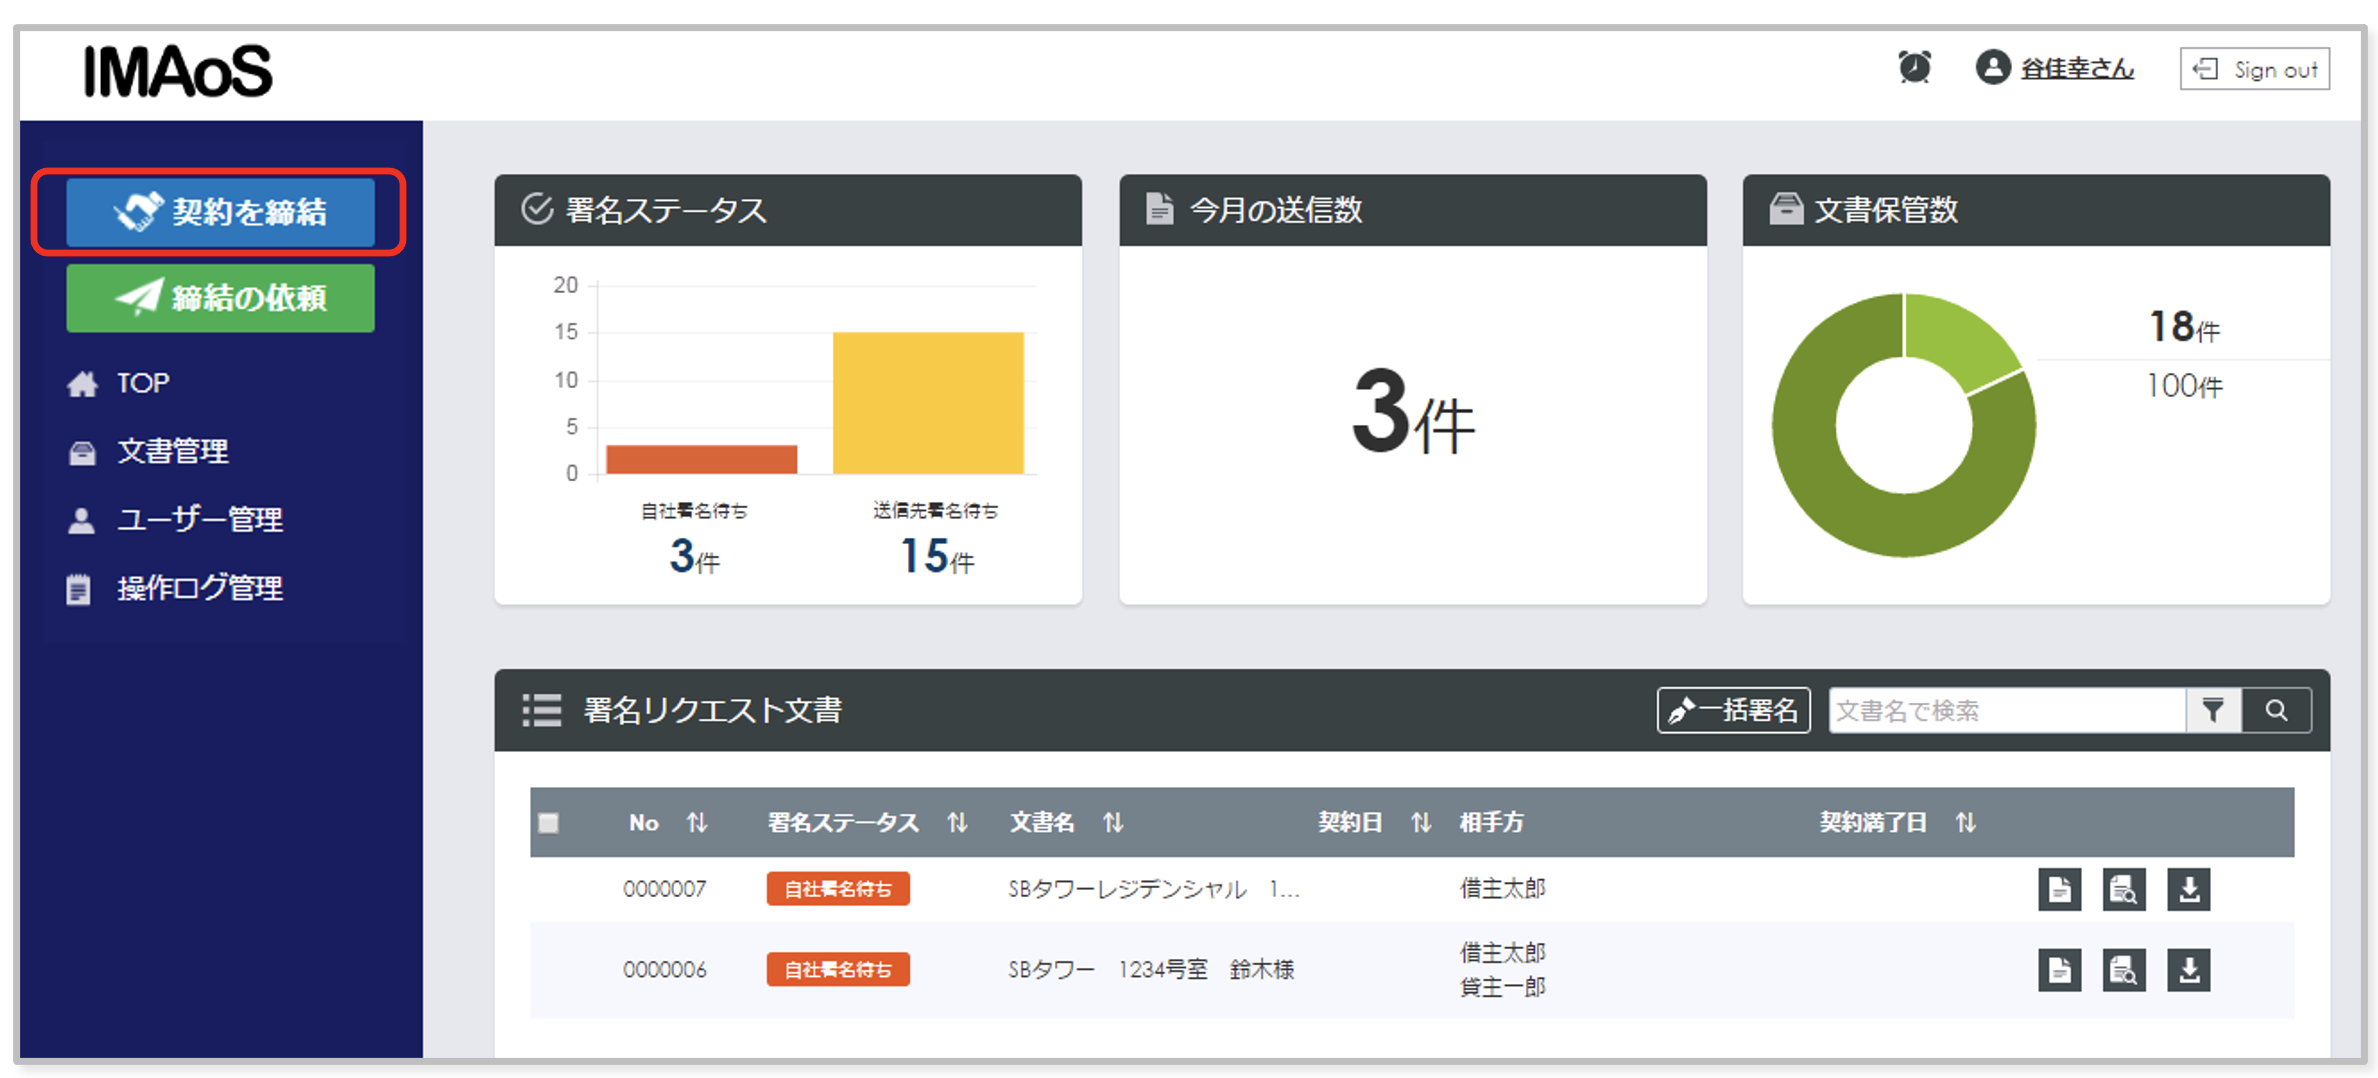Click the user profile icon near 谷佳幸さん
2378x1078 pixels.
click(1991, 68)
